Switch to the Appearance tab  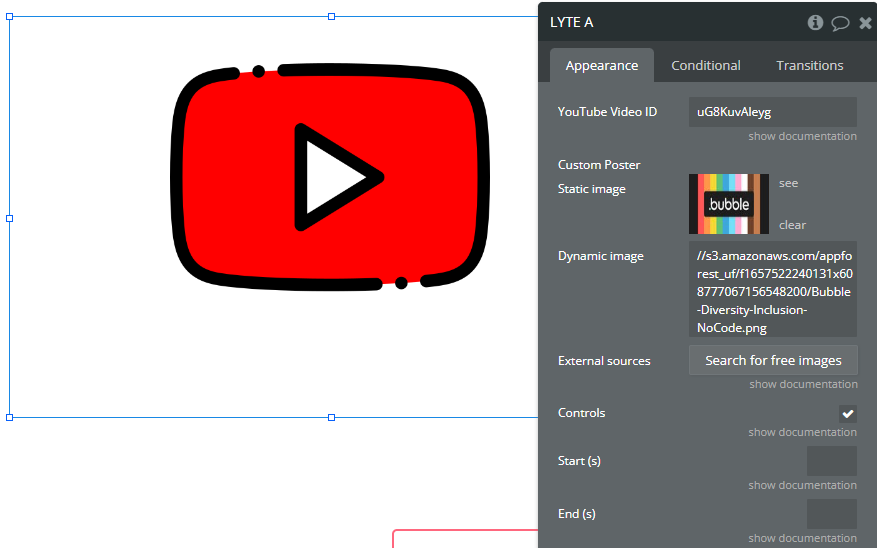point(601,65)
